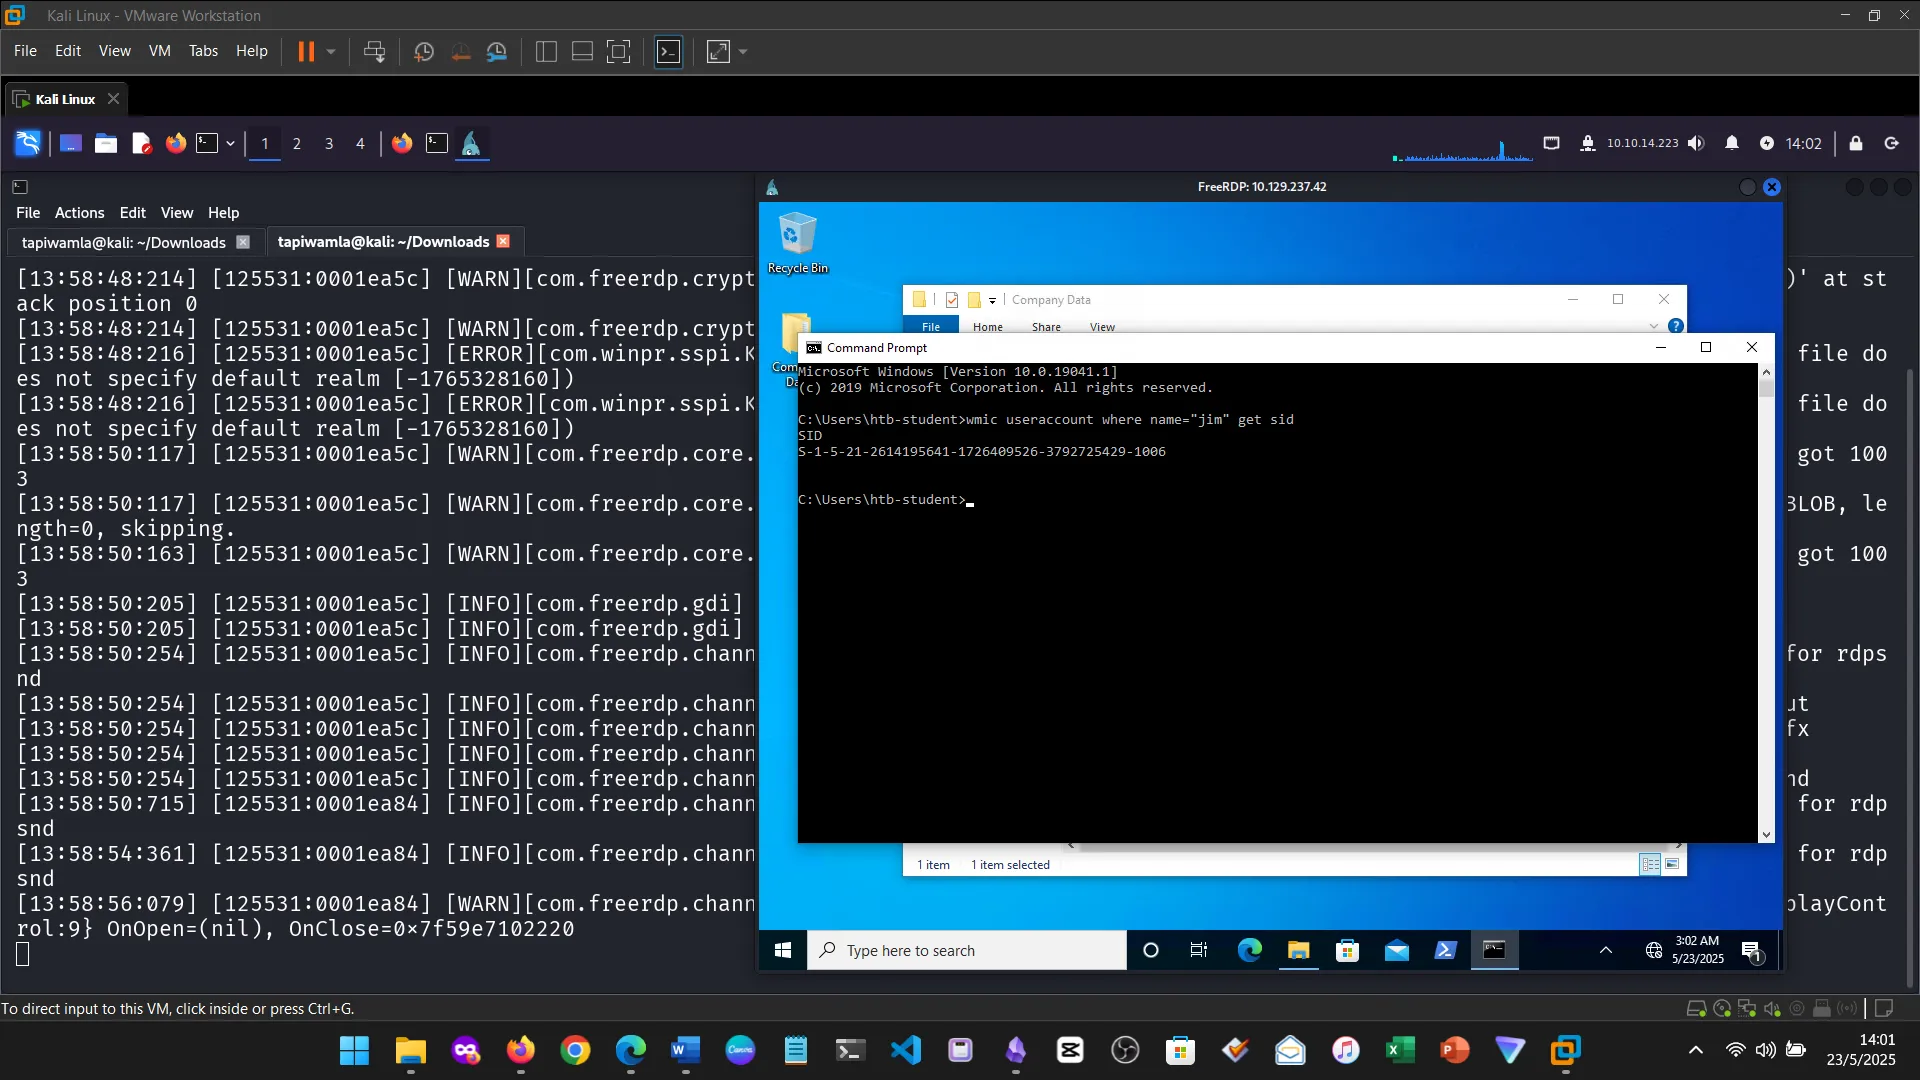Launch Firefox from the Kali panel
The height and width of the screenshot is (1080, 1920).
coord(176,144)
